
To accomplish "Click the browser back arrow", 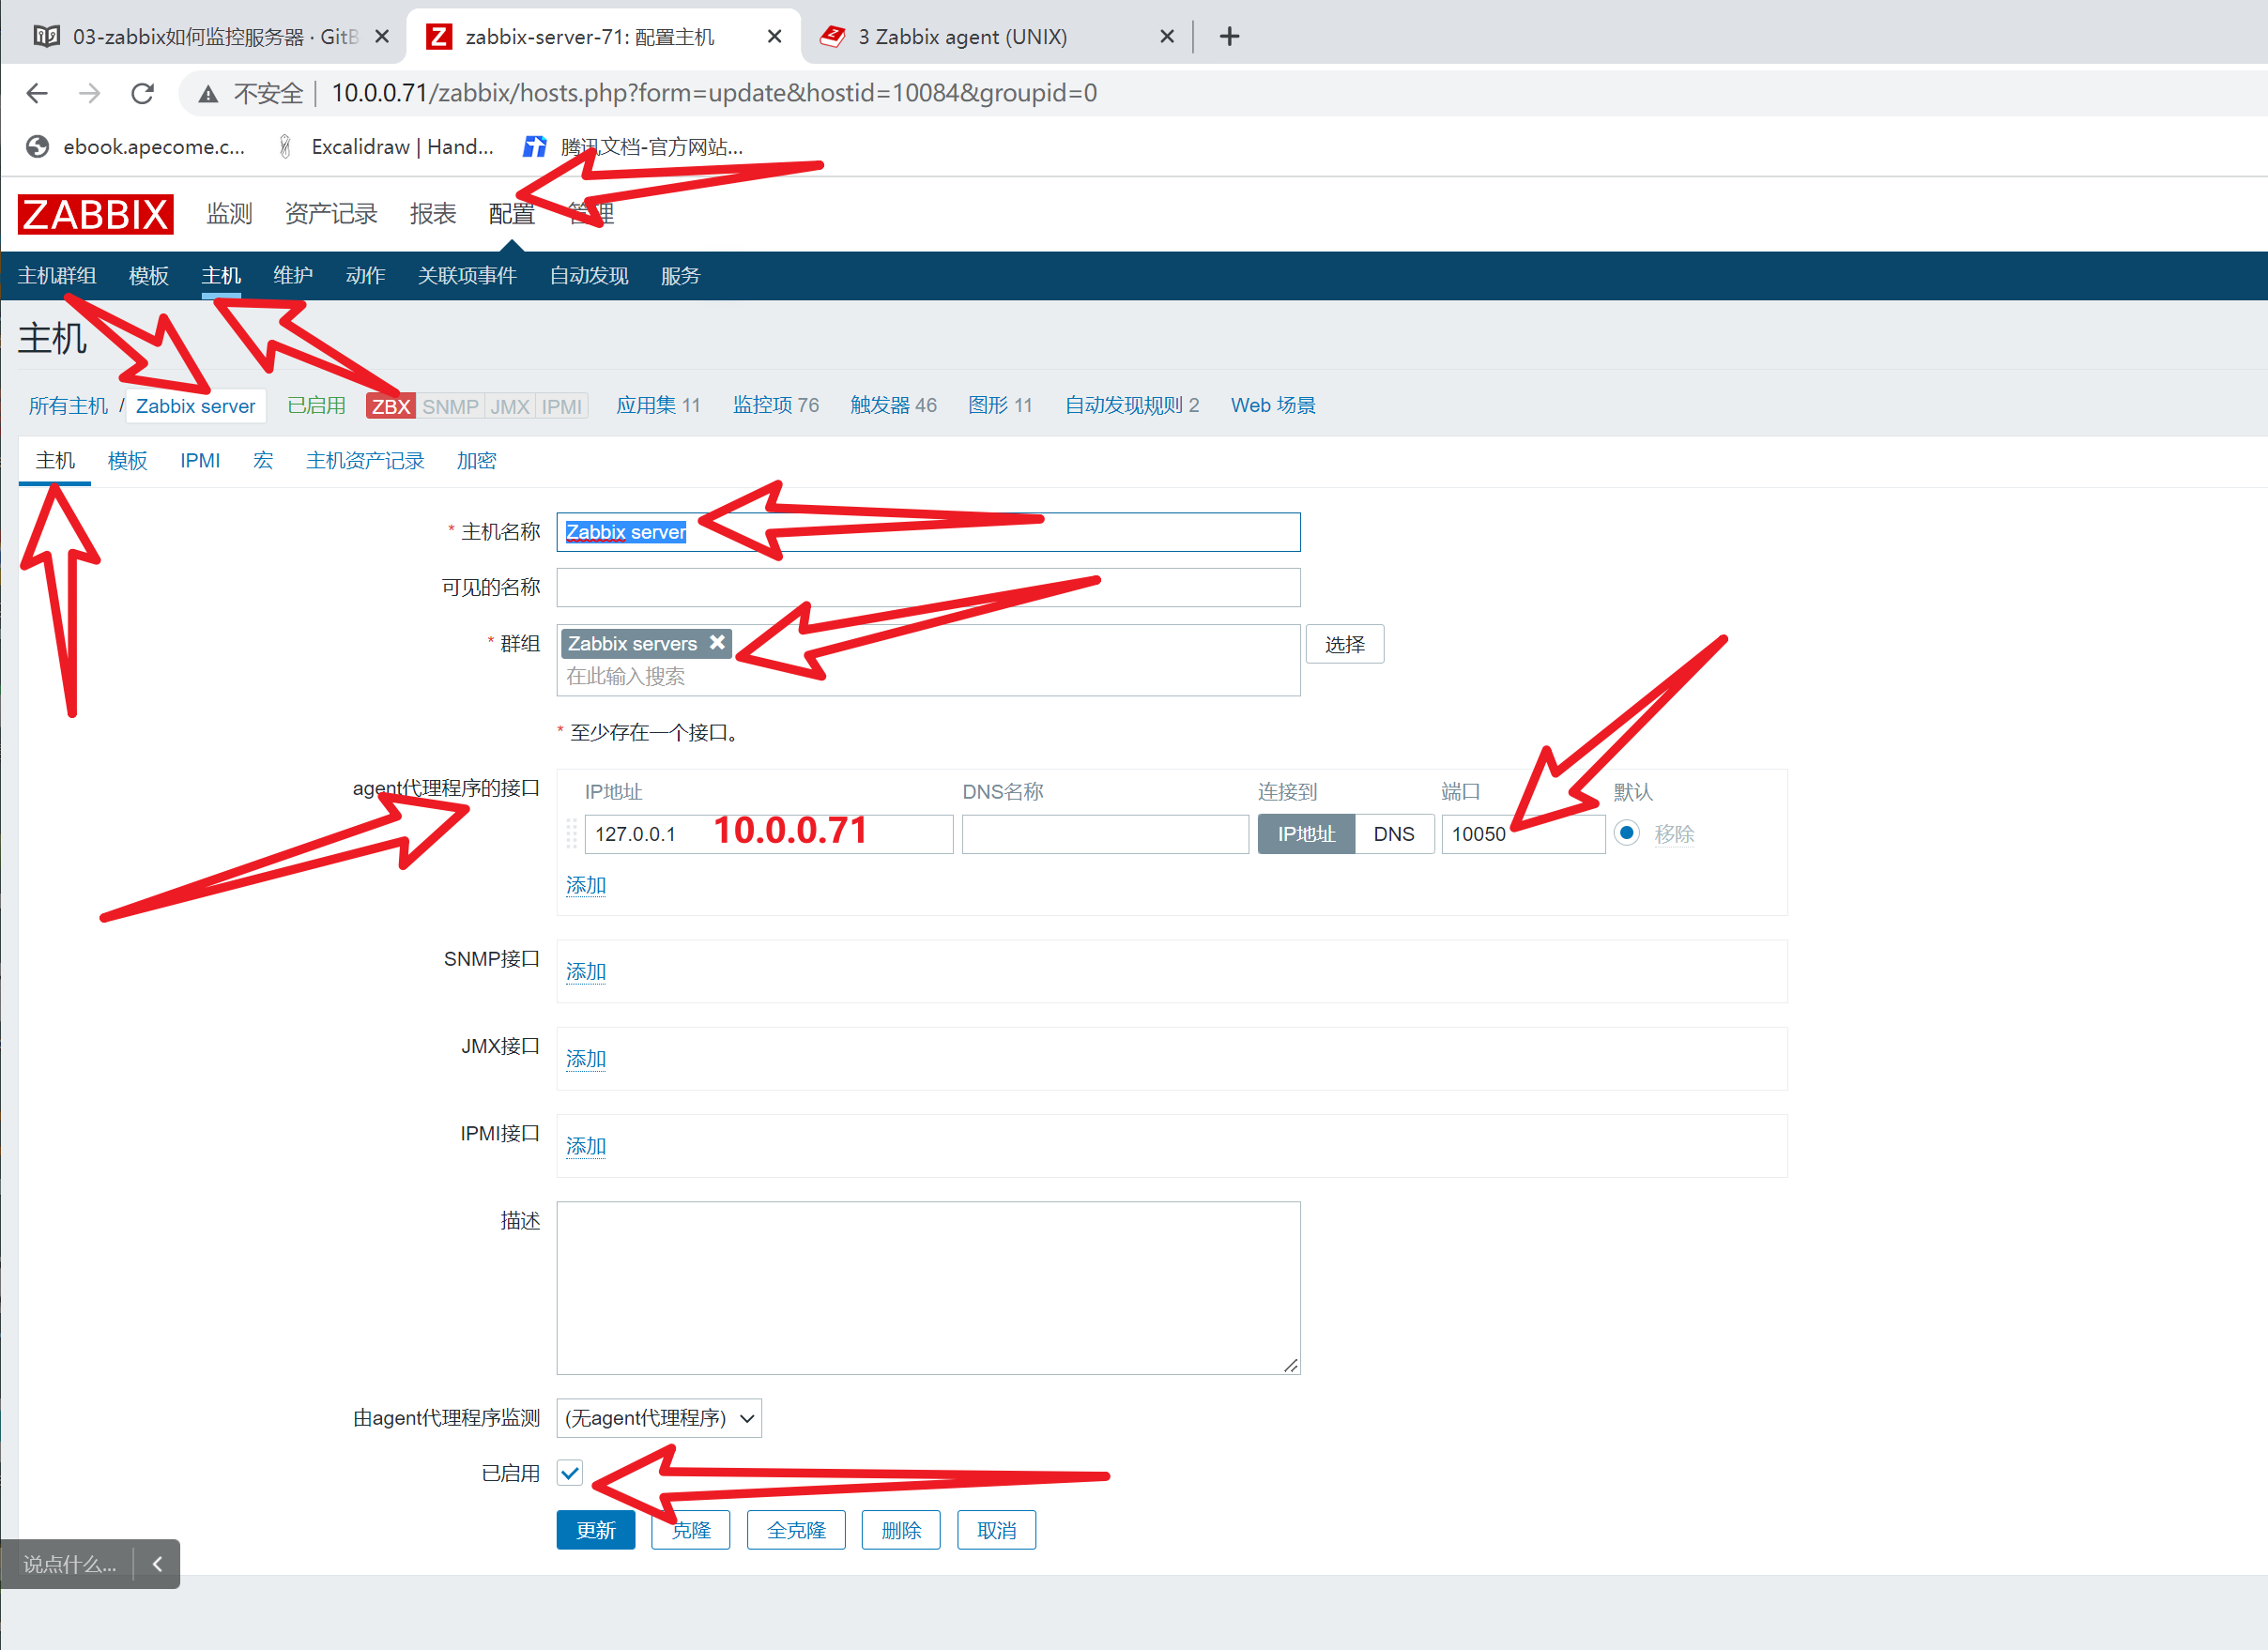I will click(37, 93).
